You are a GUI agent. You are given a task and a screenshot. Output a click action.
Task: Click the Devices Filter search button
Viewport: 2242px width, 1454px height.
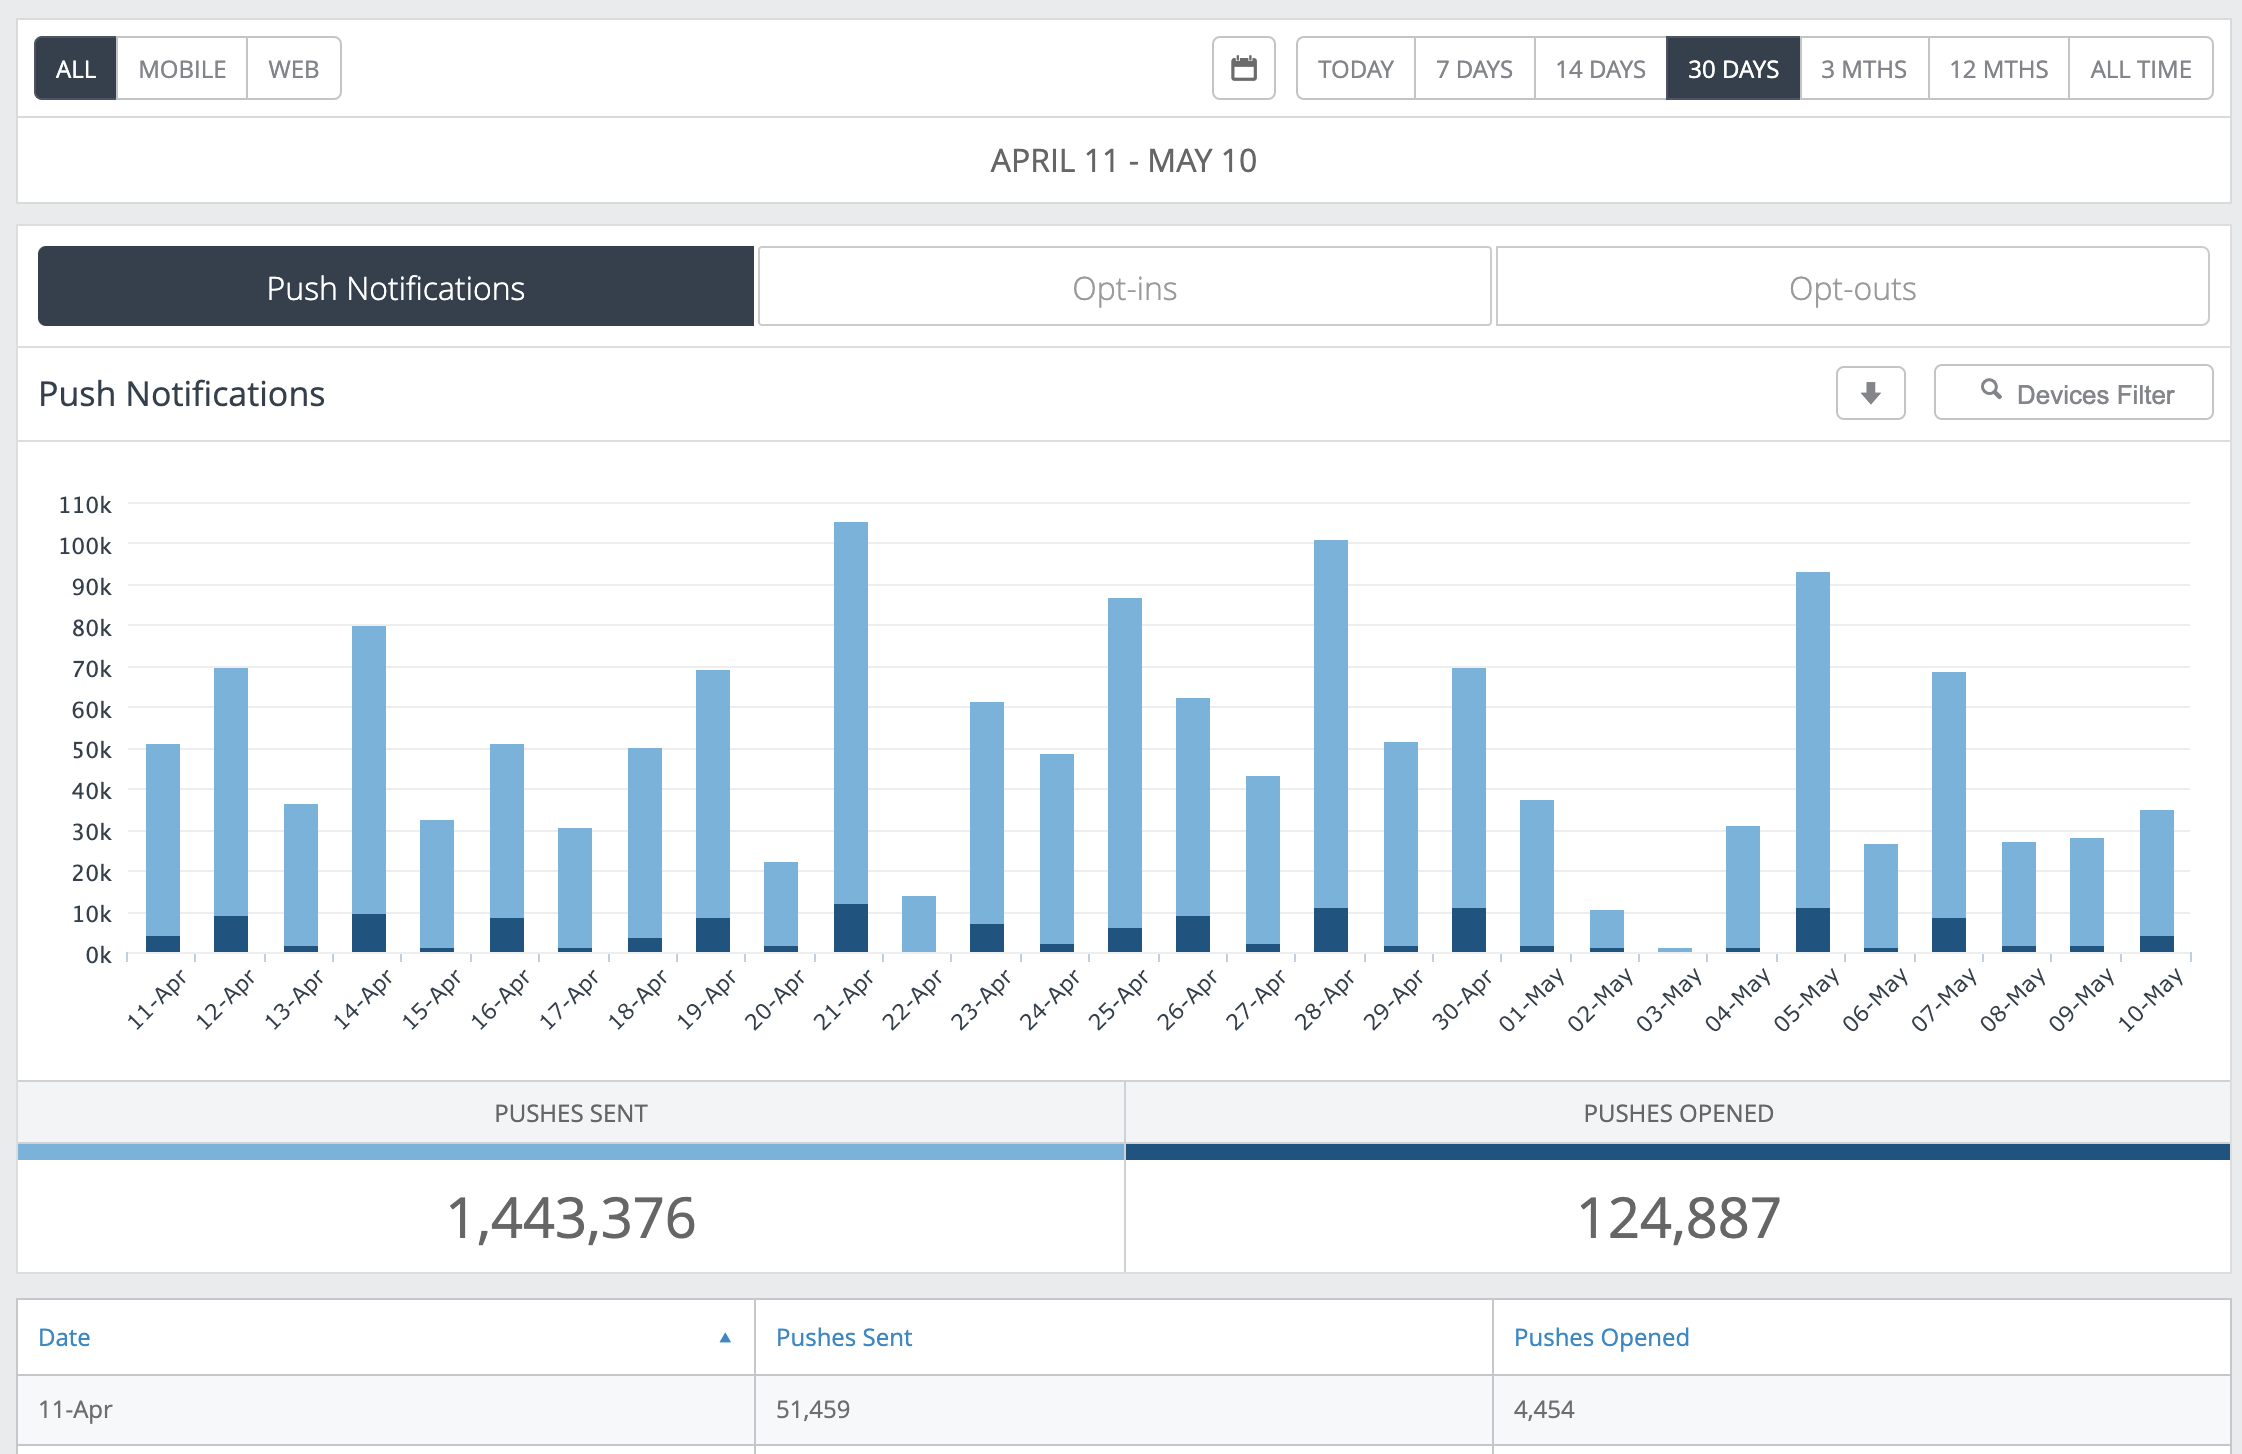tap(2073, 393)
